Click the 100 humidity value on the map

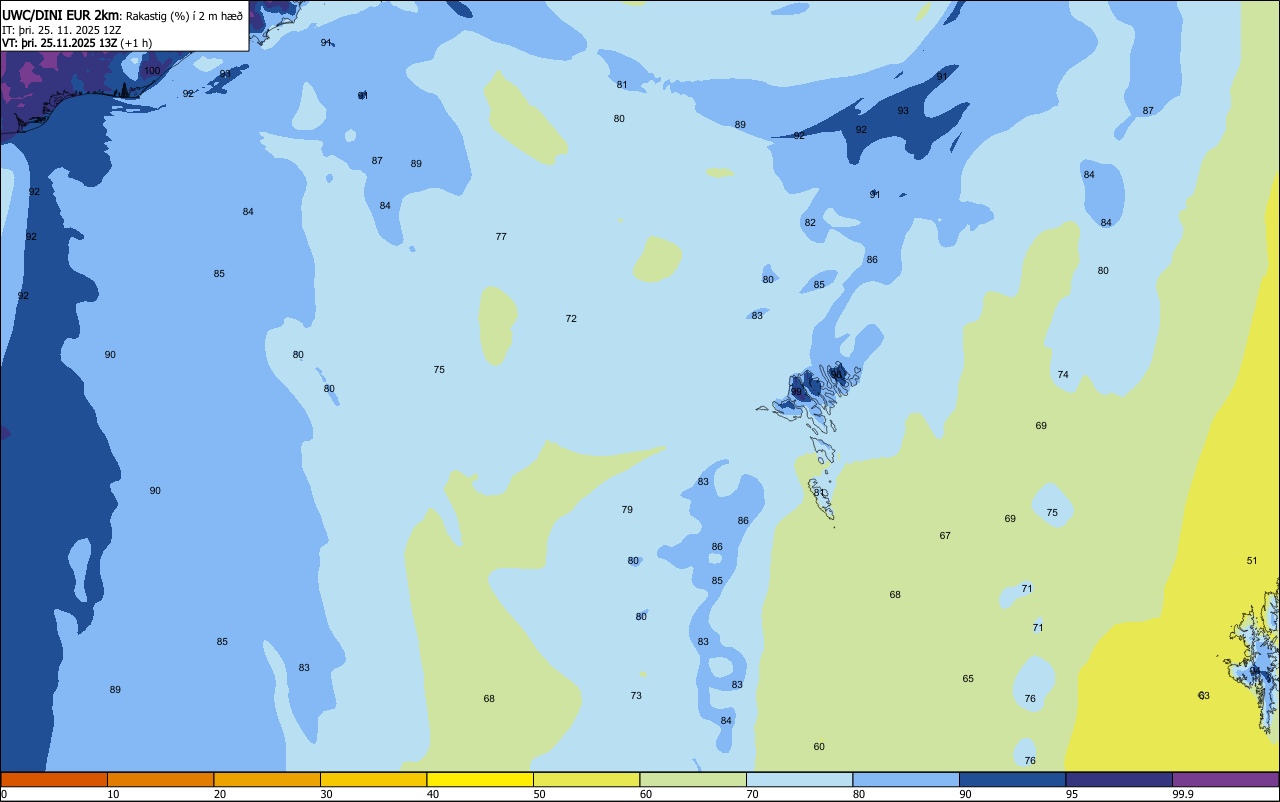point(151,71)
